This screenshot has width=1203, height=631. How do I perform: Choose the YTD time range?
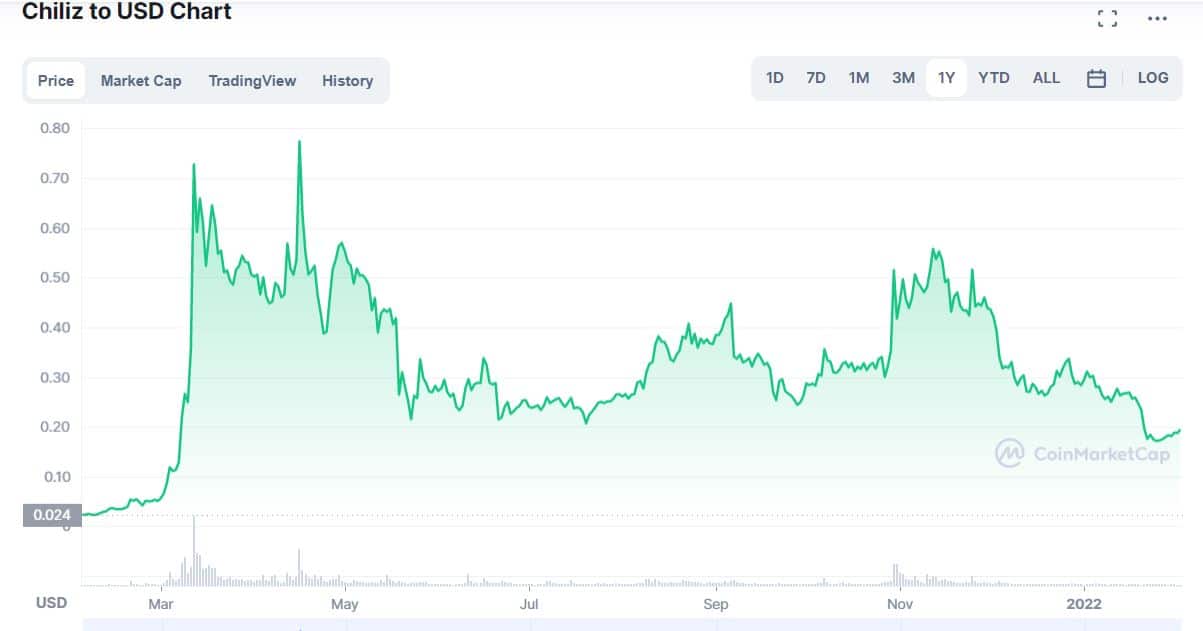tap(994, 77)
